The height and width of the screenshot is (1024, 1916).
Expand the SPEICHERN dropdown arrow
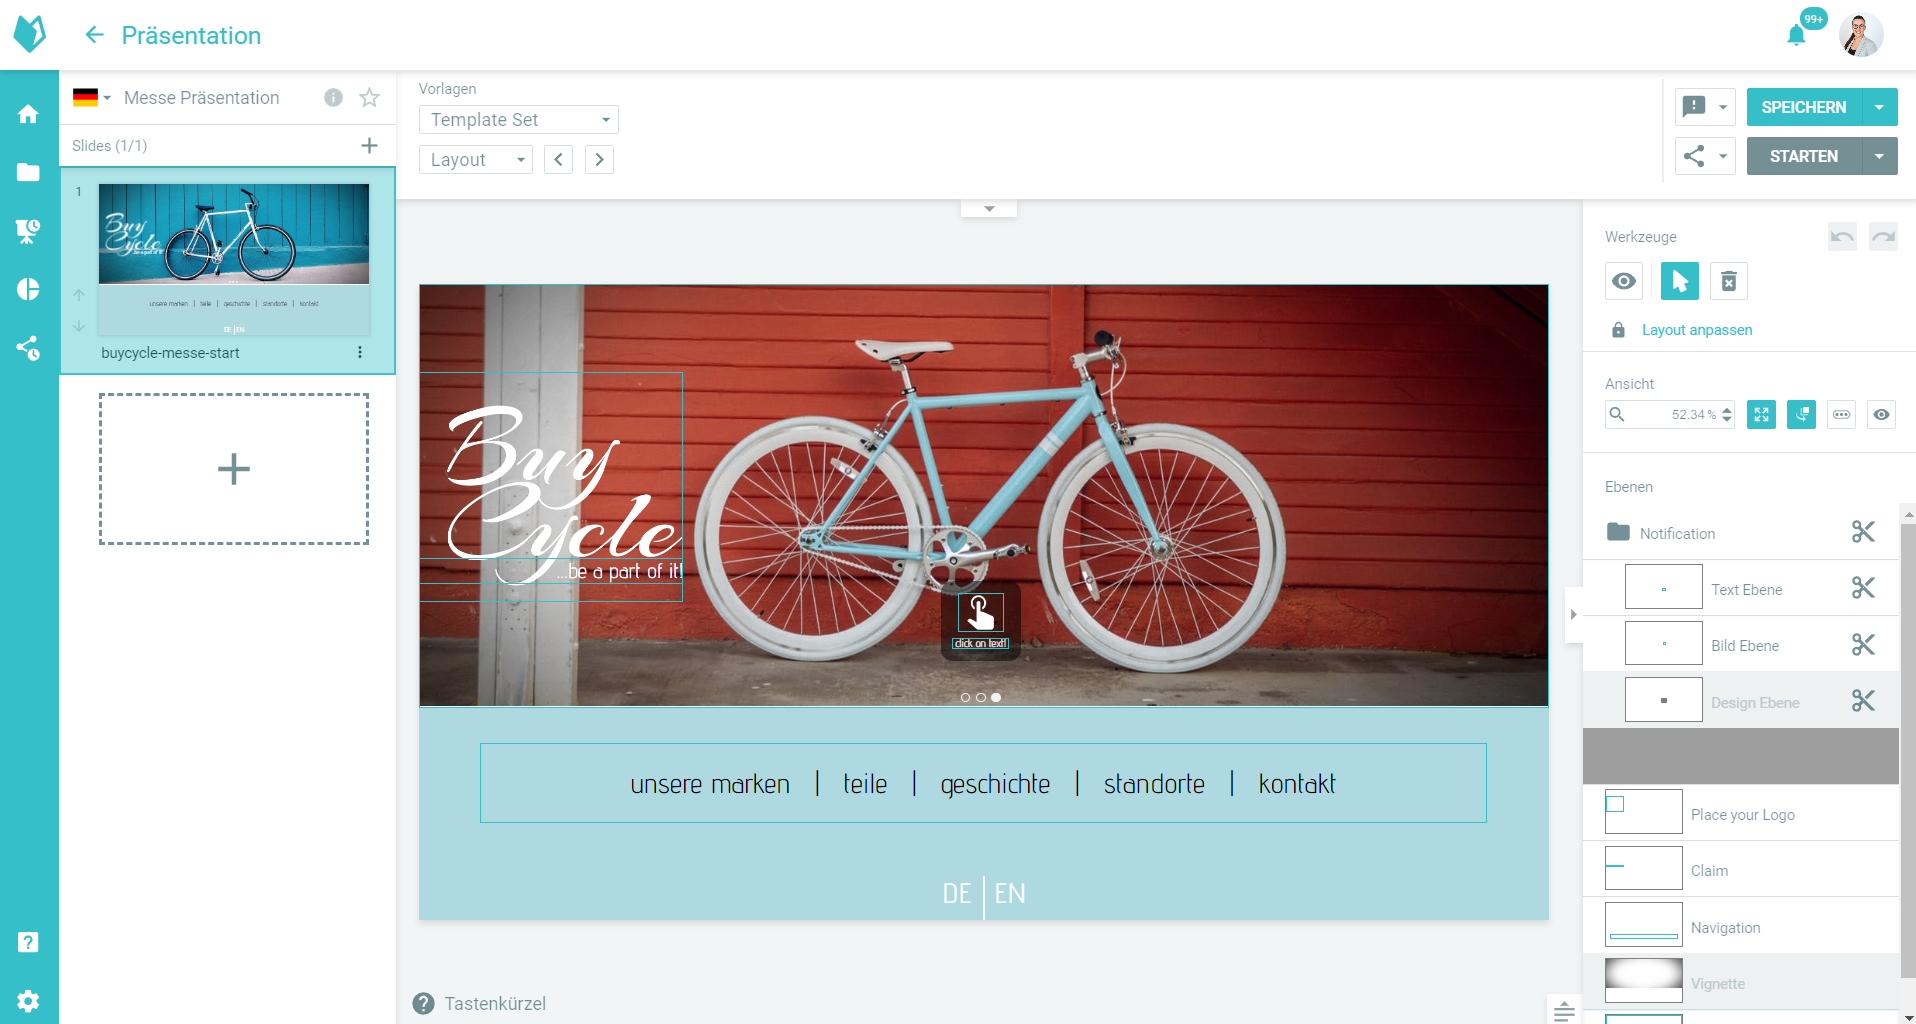click(x=1879, y=108)
